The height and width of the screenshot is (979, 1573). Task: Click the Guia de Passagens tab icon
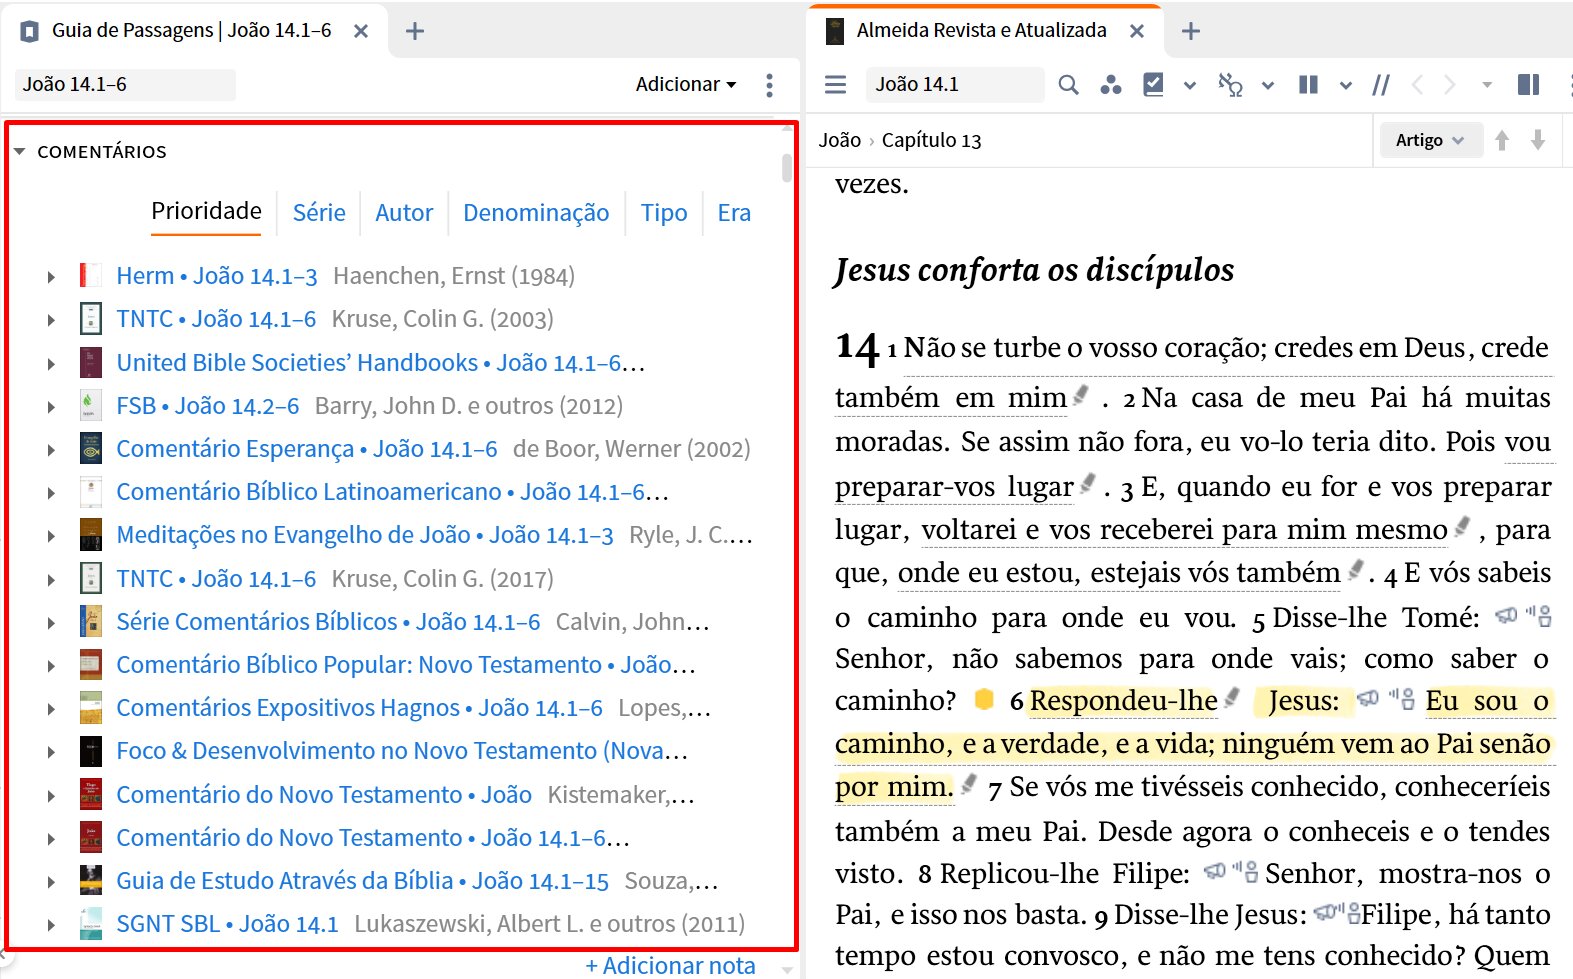pos(30,32)
